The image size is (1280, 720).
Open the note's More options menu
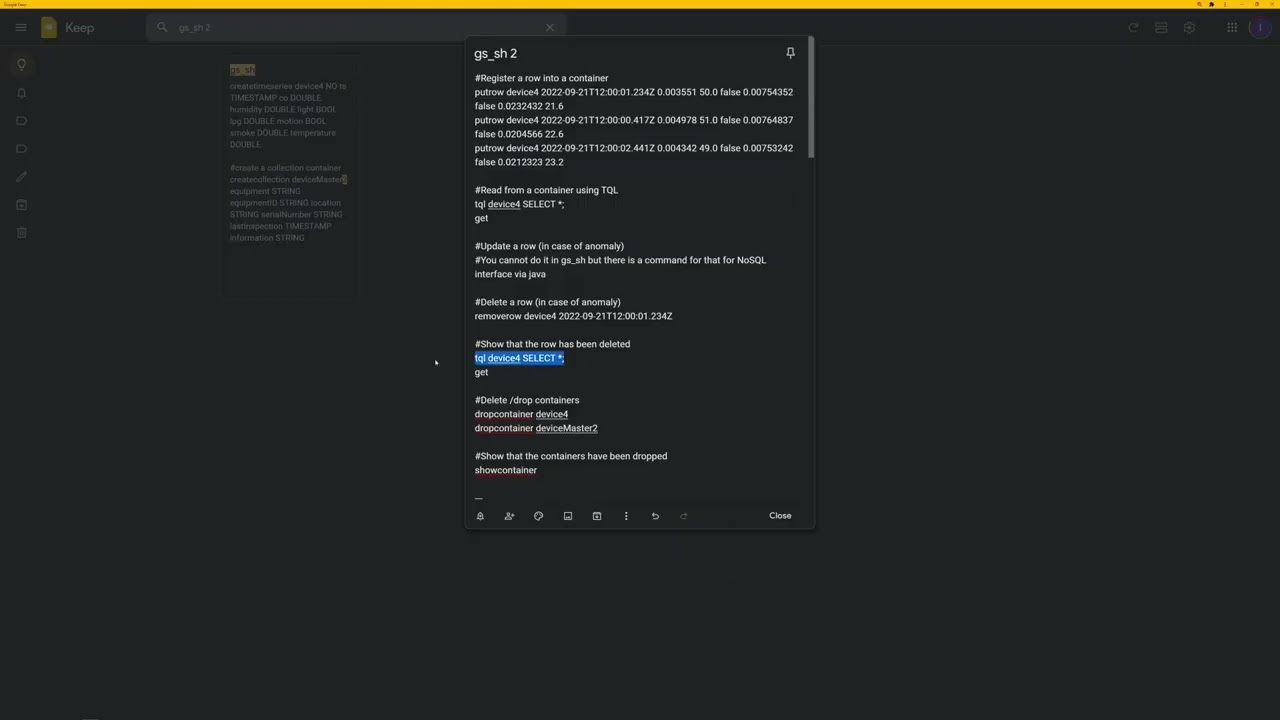(x=626, y=516)
